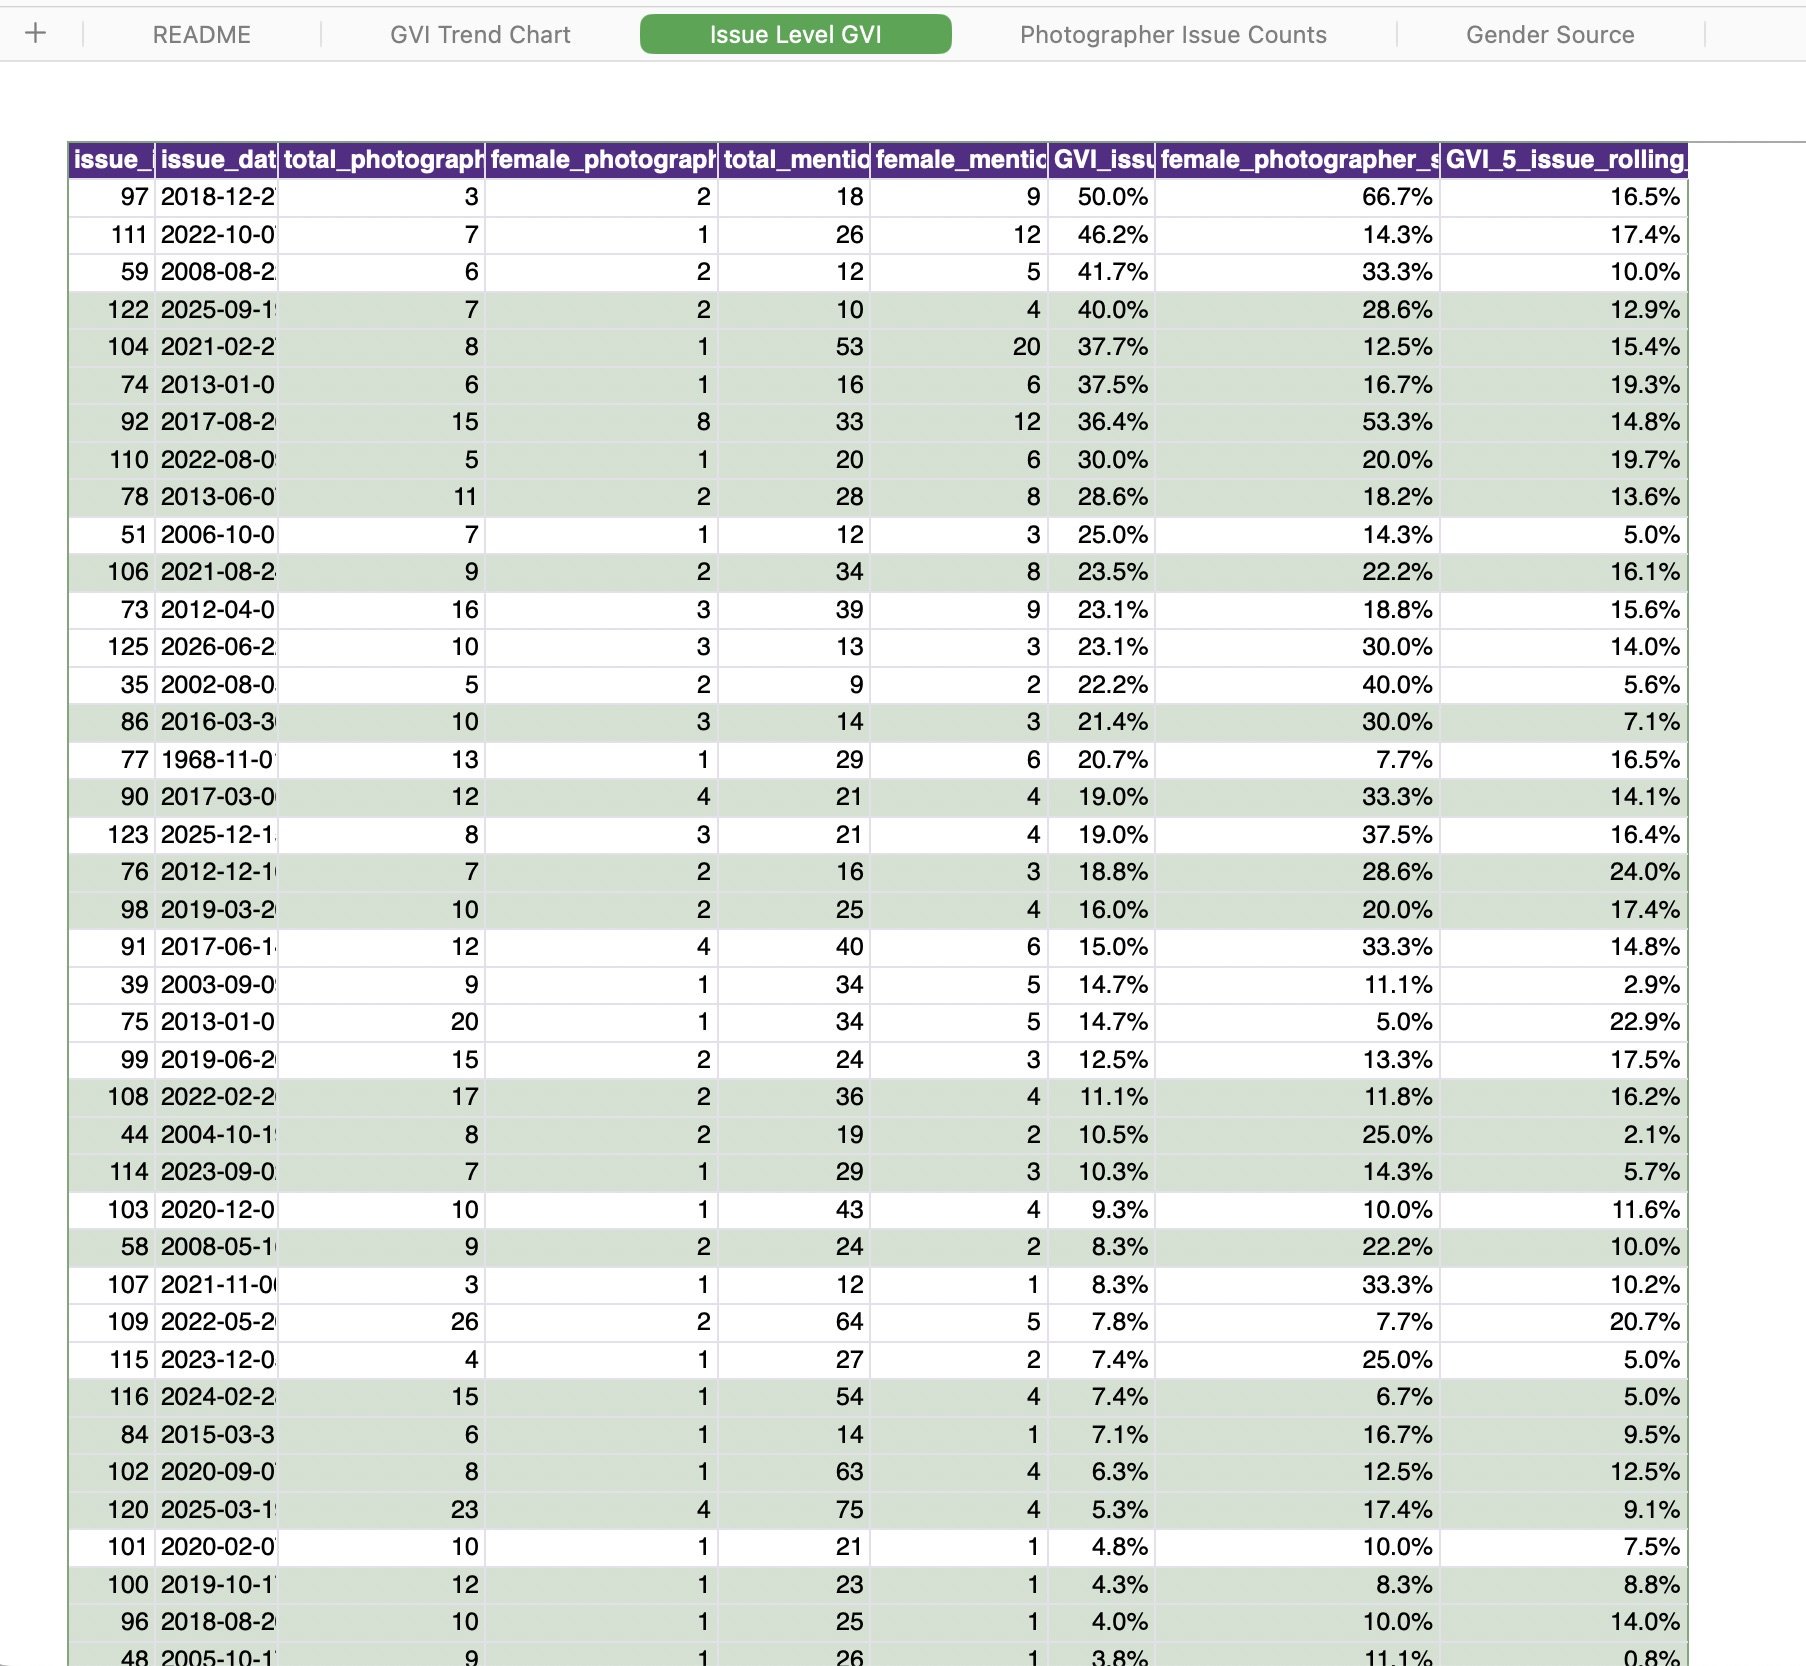Switch to the README tab

201,34
